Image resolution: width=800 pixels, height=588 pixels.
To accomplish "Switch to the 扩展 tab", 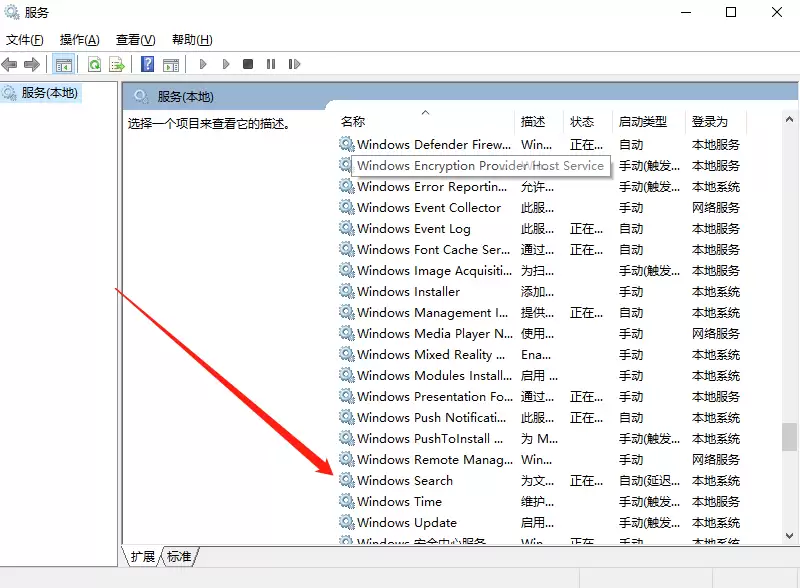I will click(145, 558).
